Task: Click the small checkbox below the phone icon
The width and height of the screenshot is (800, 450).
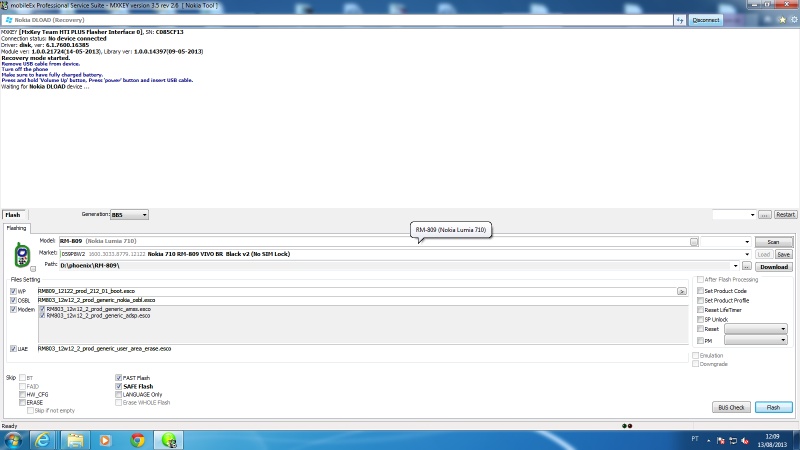Action: pos(33,269)
